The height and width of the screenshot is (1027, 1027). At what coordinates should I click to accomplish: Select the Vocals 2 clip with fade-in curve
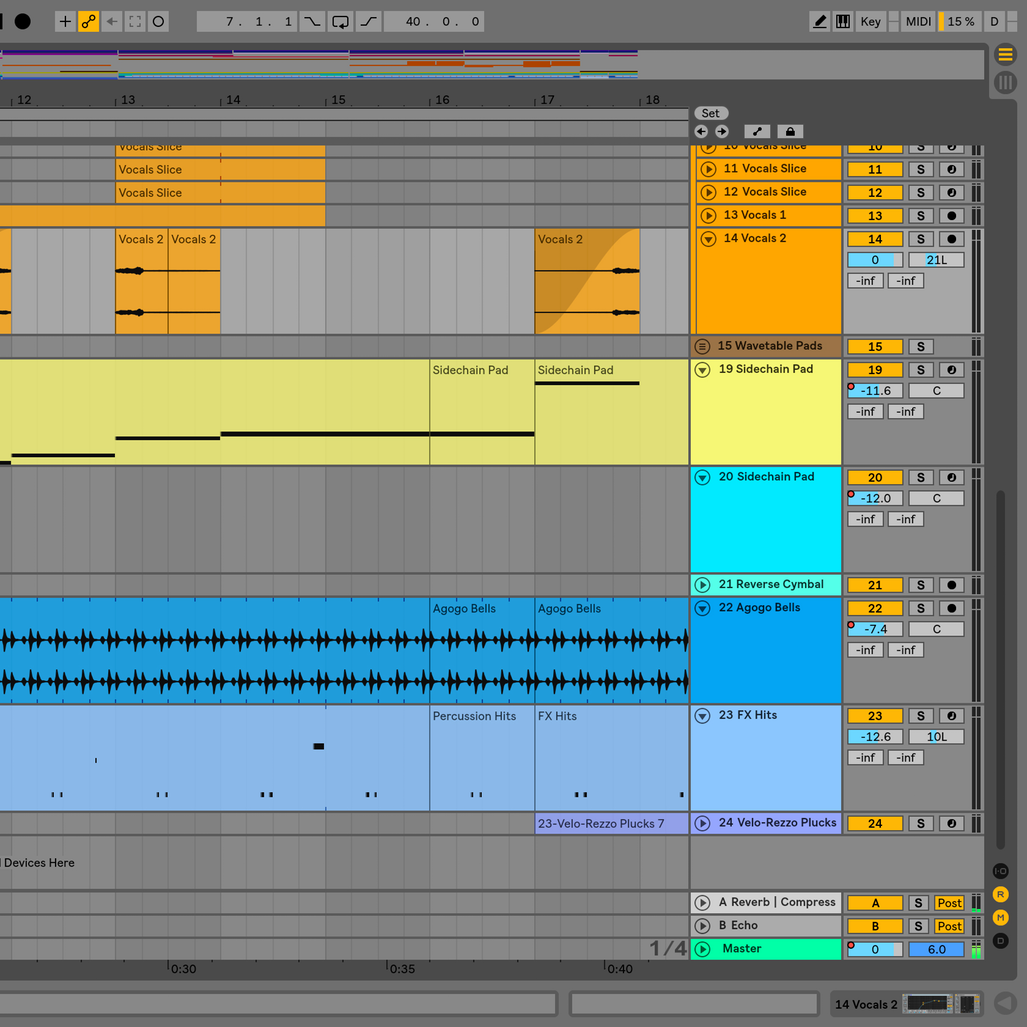[x=587, y=282]
